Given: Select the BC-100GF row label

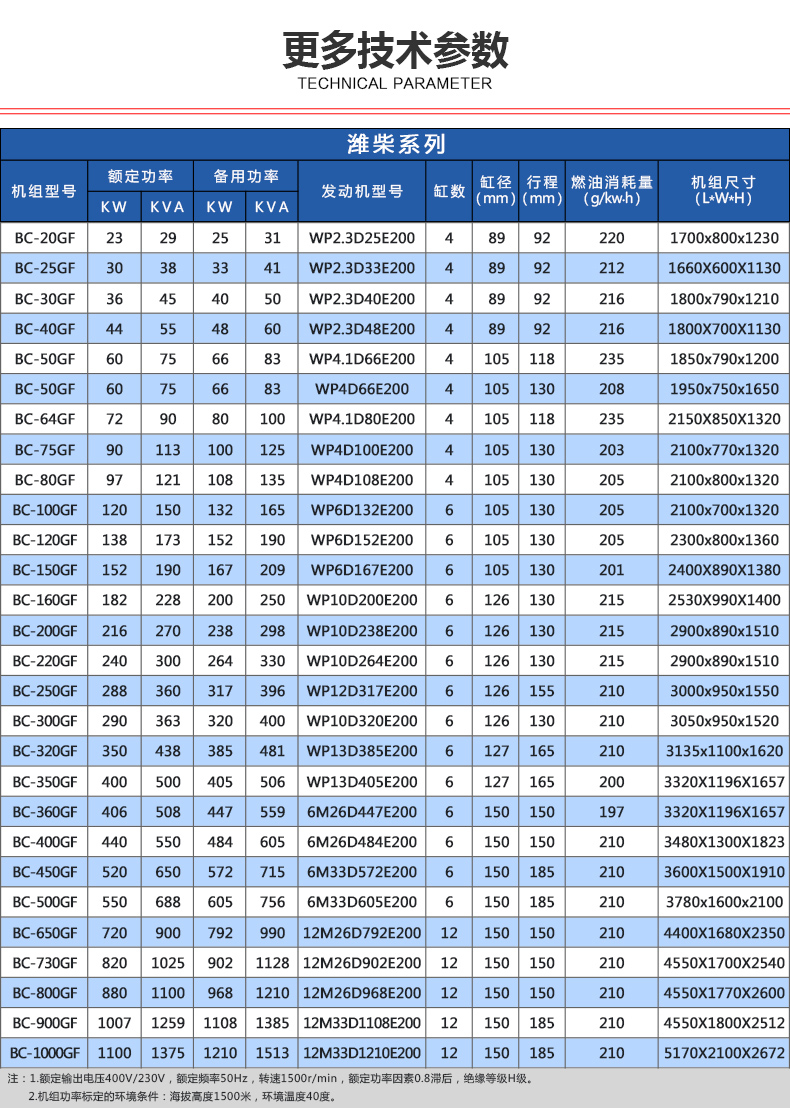Looking at the screenshot, I should coord(44,510).
